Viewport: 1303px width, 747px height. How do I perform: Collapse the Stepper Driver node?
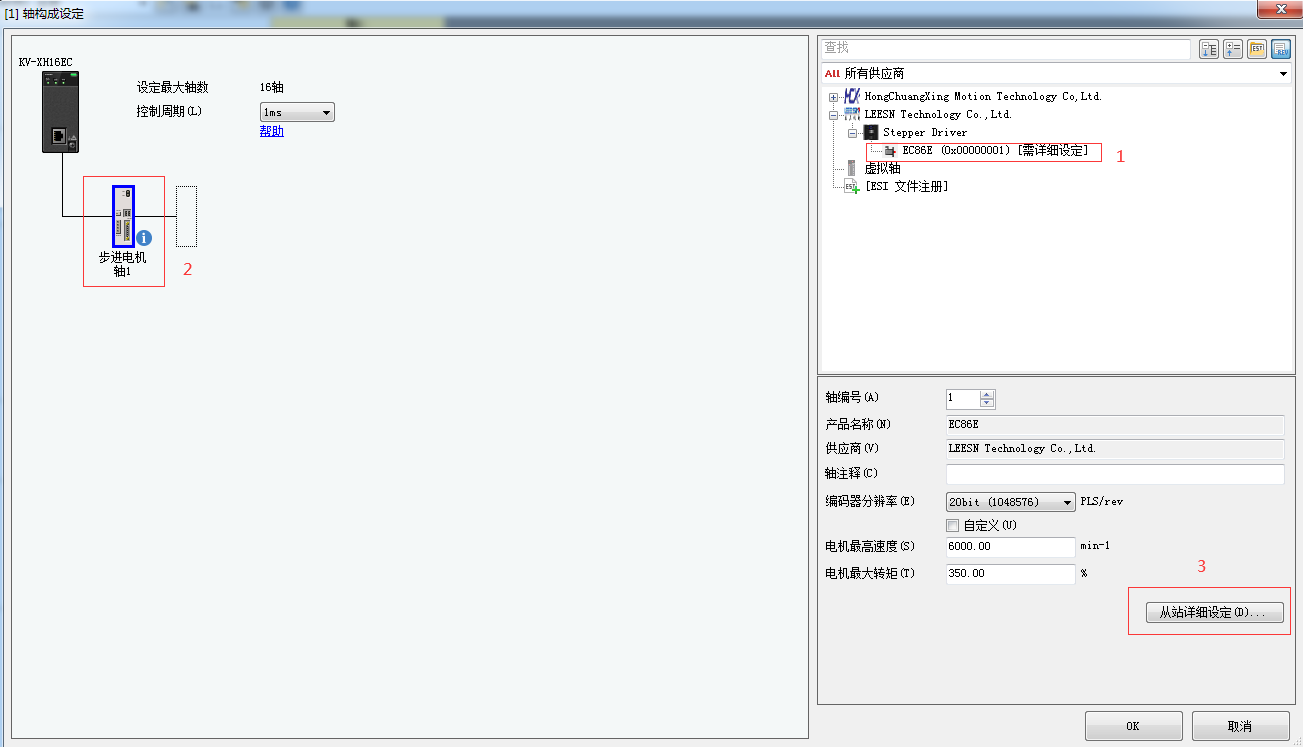click(853, 133)
